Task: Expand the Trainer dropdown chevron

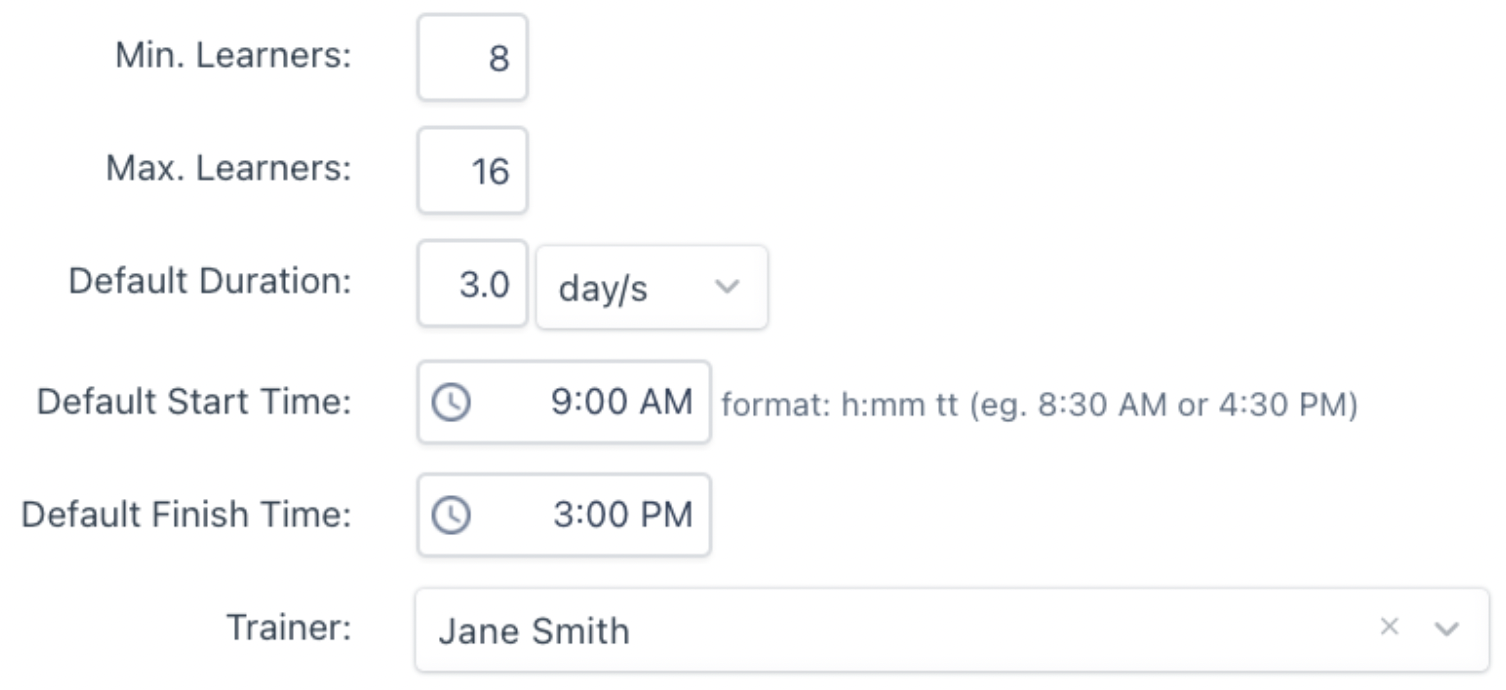Action: click(x=1447, y=629)
